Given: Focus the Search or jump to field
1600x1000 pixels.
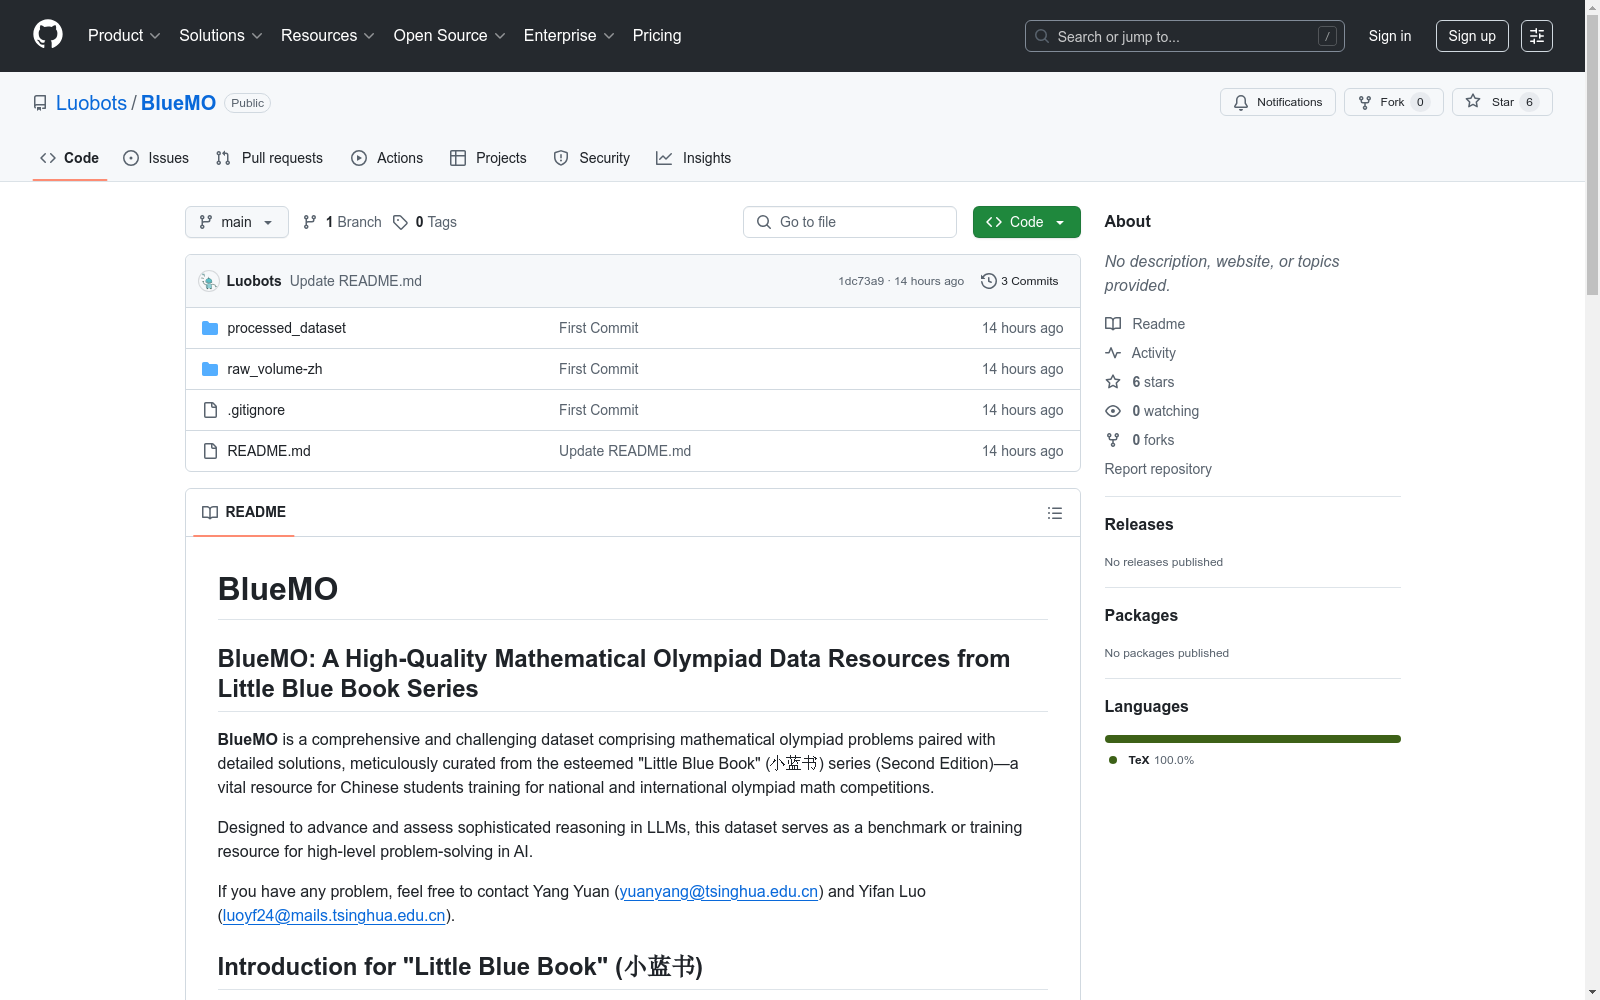Looking at the screenshot, I should pos(1185,36).
